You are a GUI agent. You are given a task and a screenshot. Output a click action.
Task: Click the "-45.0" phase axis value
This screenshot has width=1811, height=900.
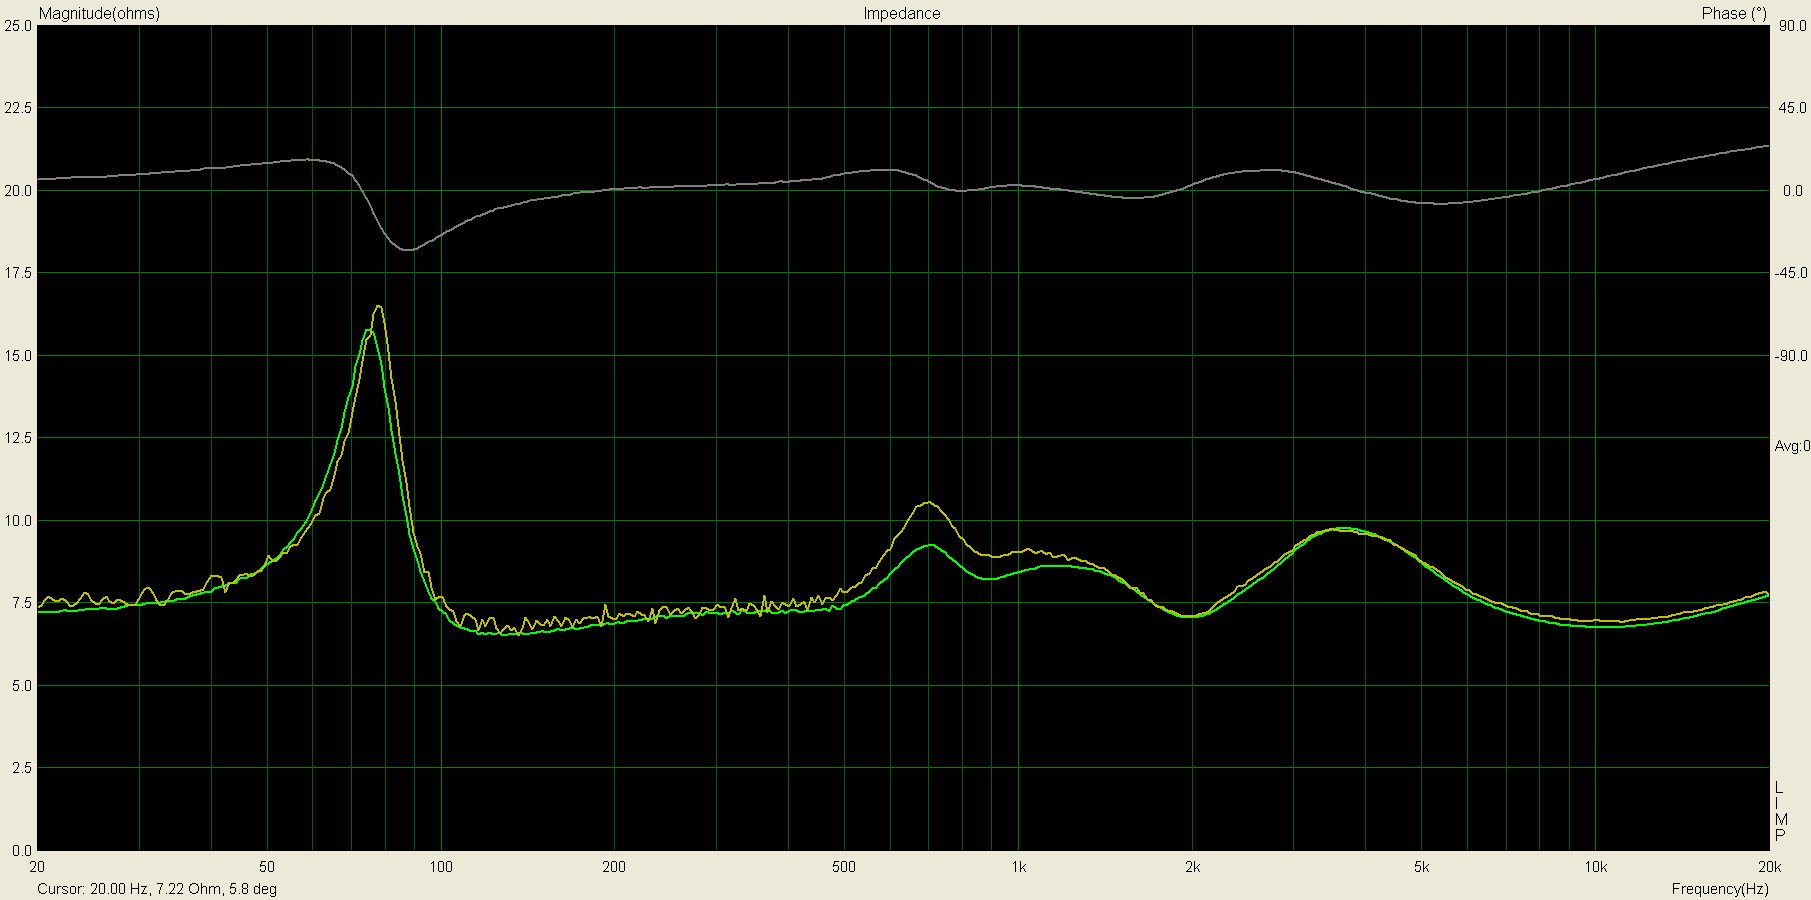1790,273
